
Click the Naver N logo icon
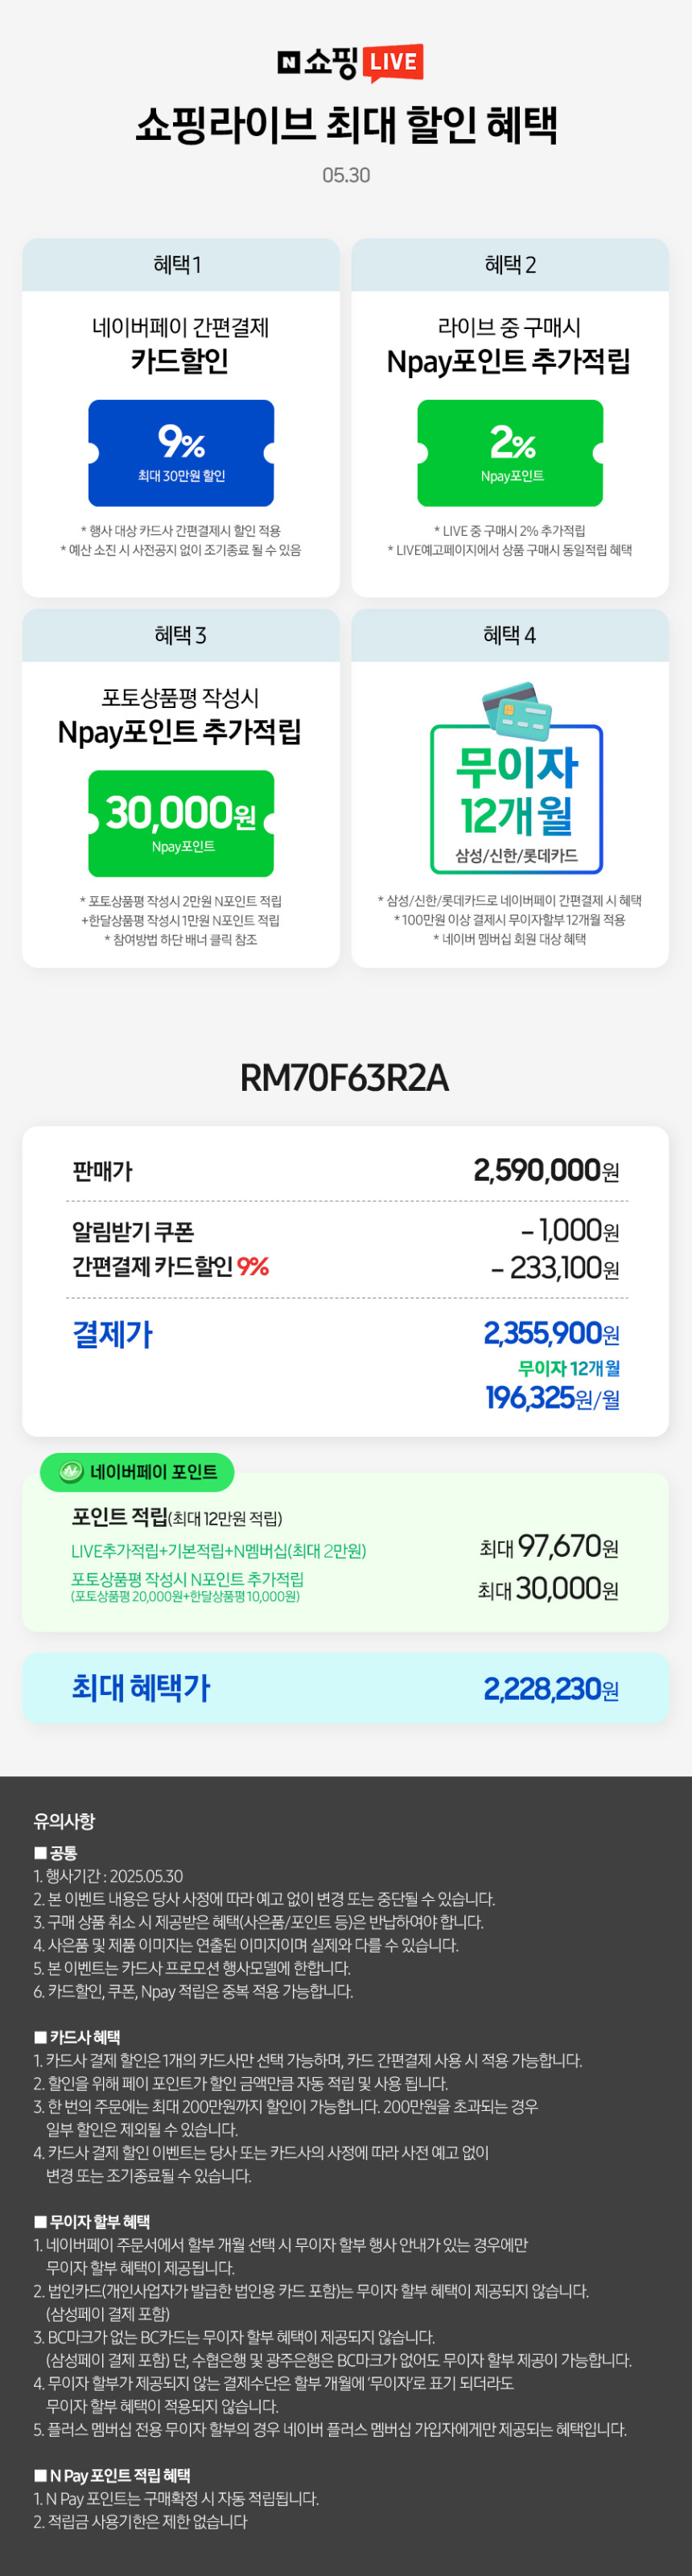[288, 62]
